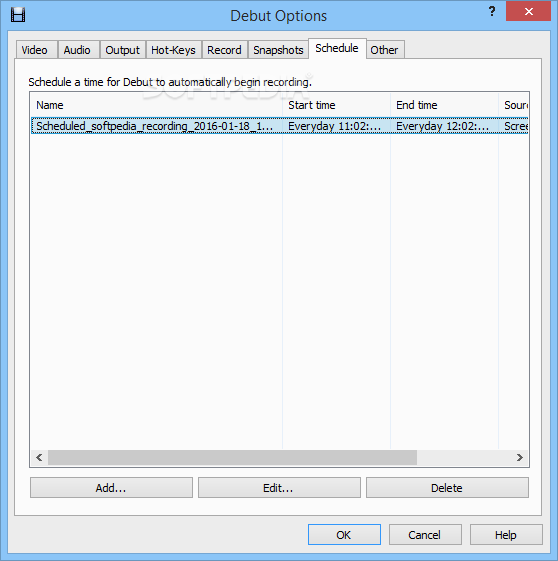Viewport: 558px width, 561px height.
Task: Click the Start time column header
Action: (336, 105)
